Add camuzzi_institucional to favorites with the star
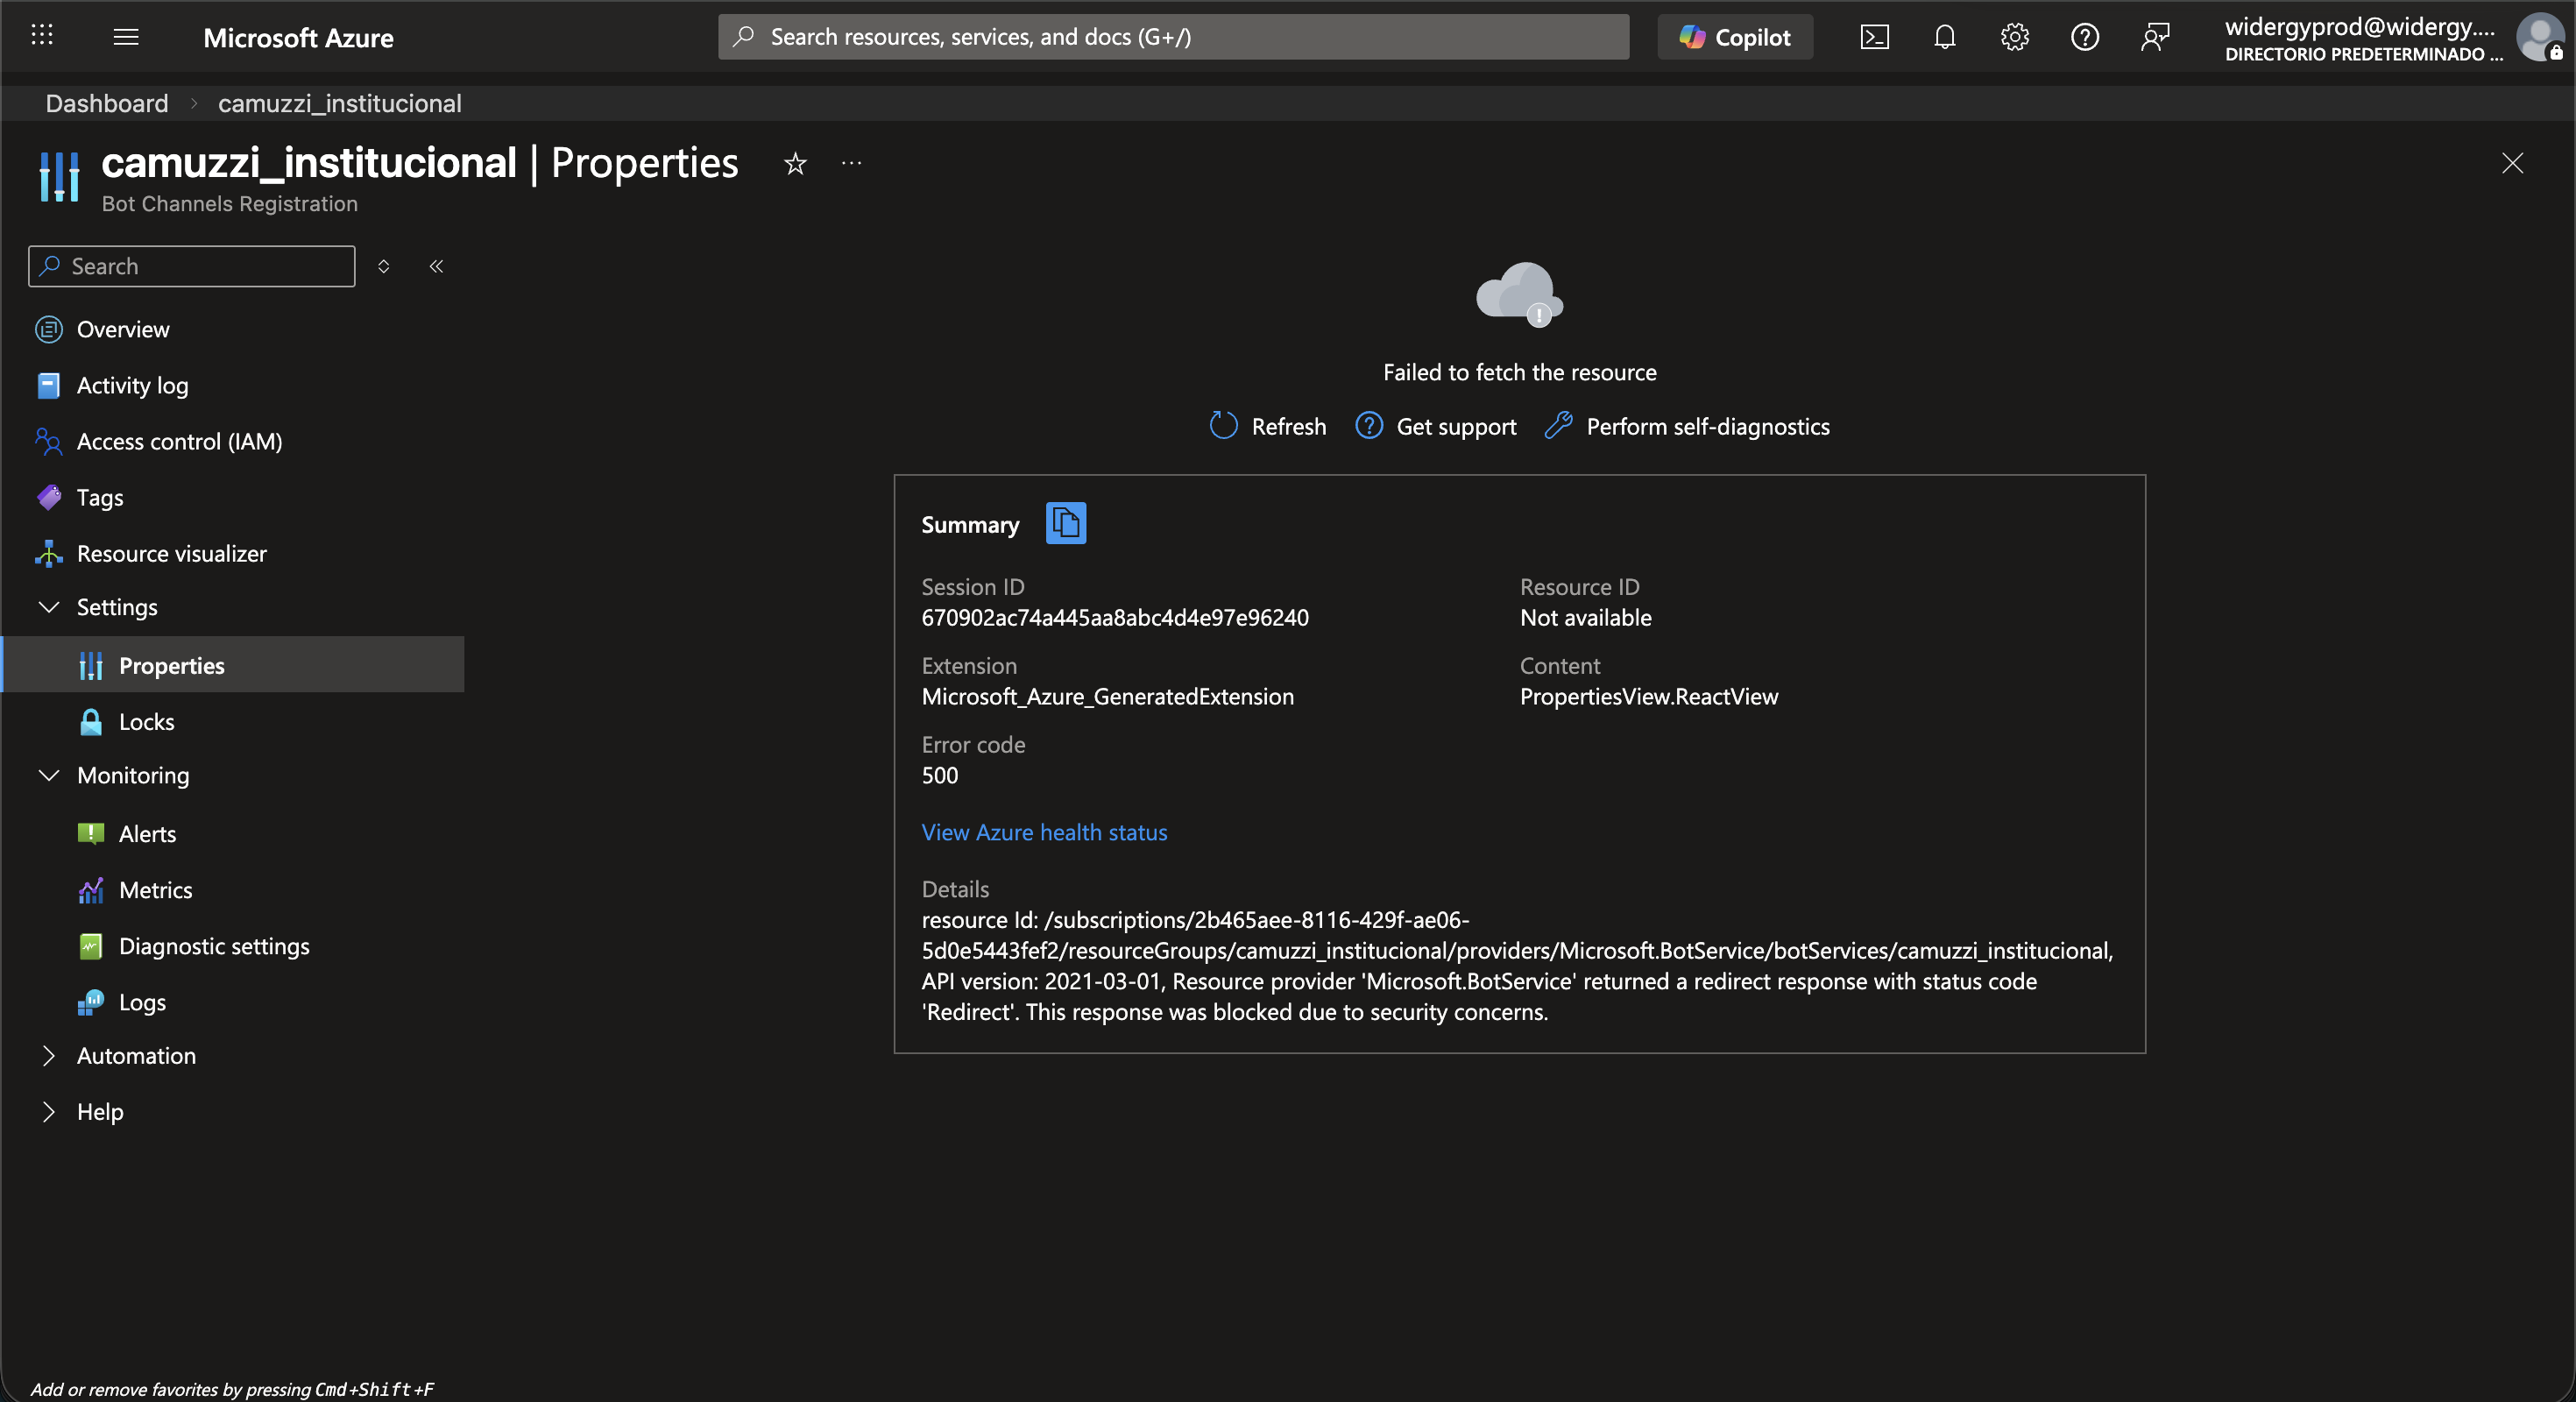This screenshot has height=1402, width=2576. [x=795, y=163]
